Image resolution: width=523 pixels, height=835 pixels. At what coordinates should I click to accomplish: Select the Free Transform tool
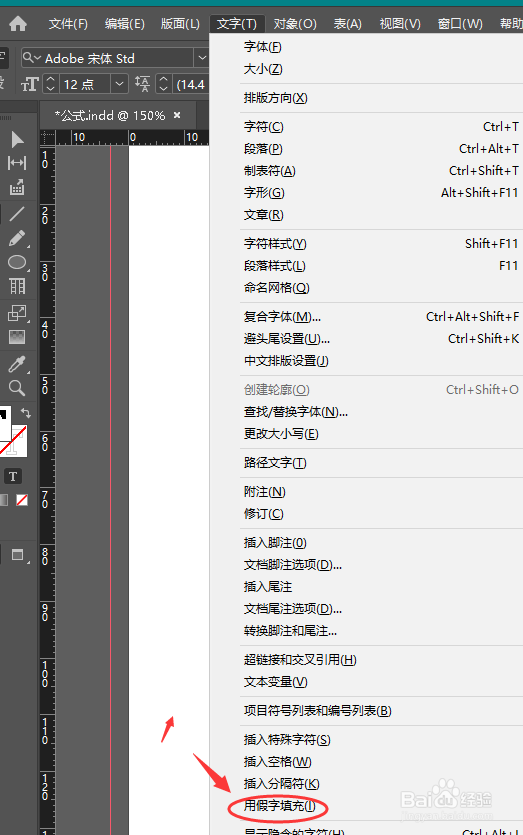point(17,313)
